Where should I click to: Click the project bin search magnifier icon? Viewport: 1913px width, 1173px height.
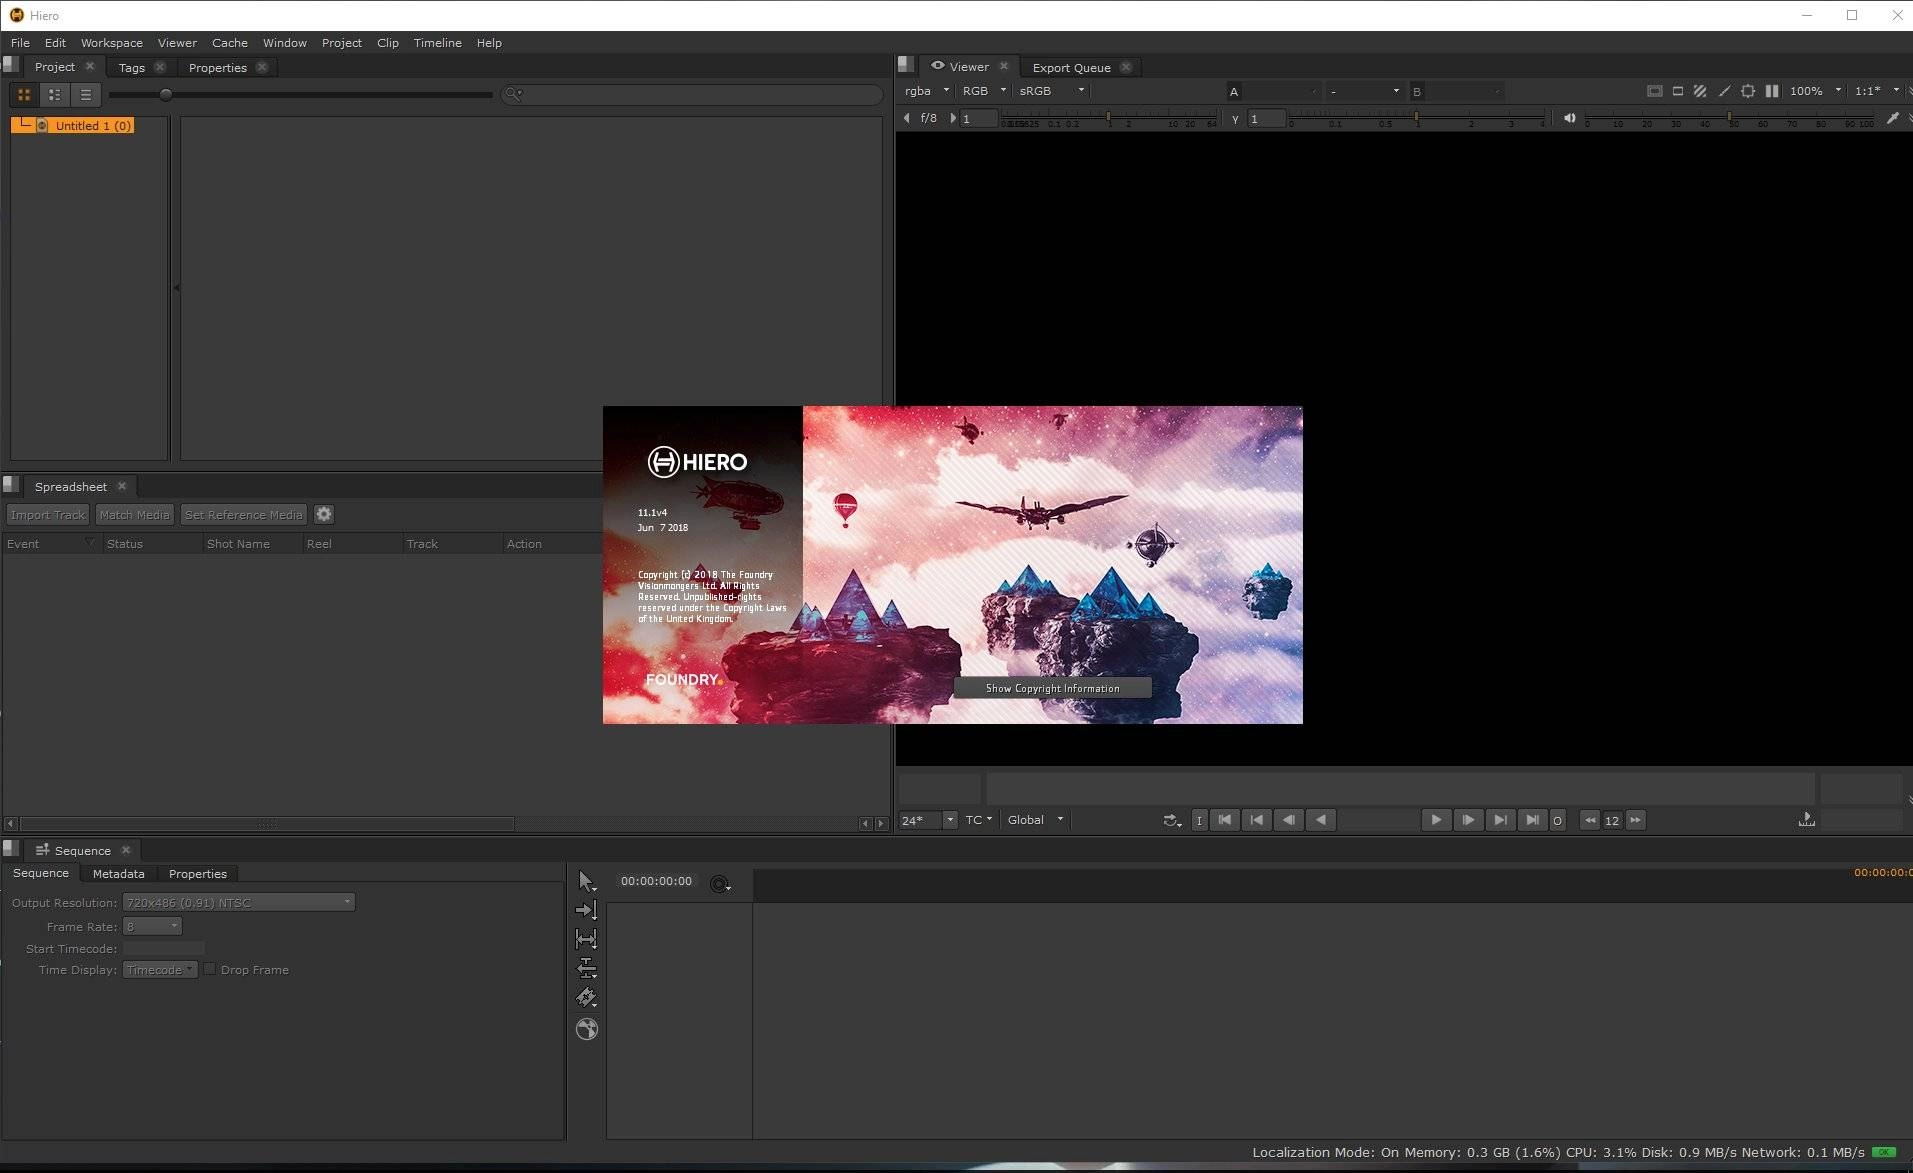(x=514, y=94)
